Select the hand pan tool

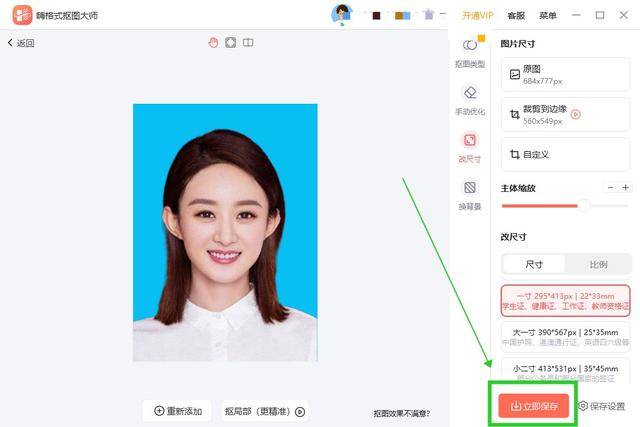pos(213,42)
